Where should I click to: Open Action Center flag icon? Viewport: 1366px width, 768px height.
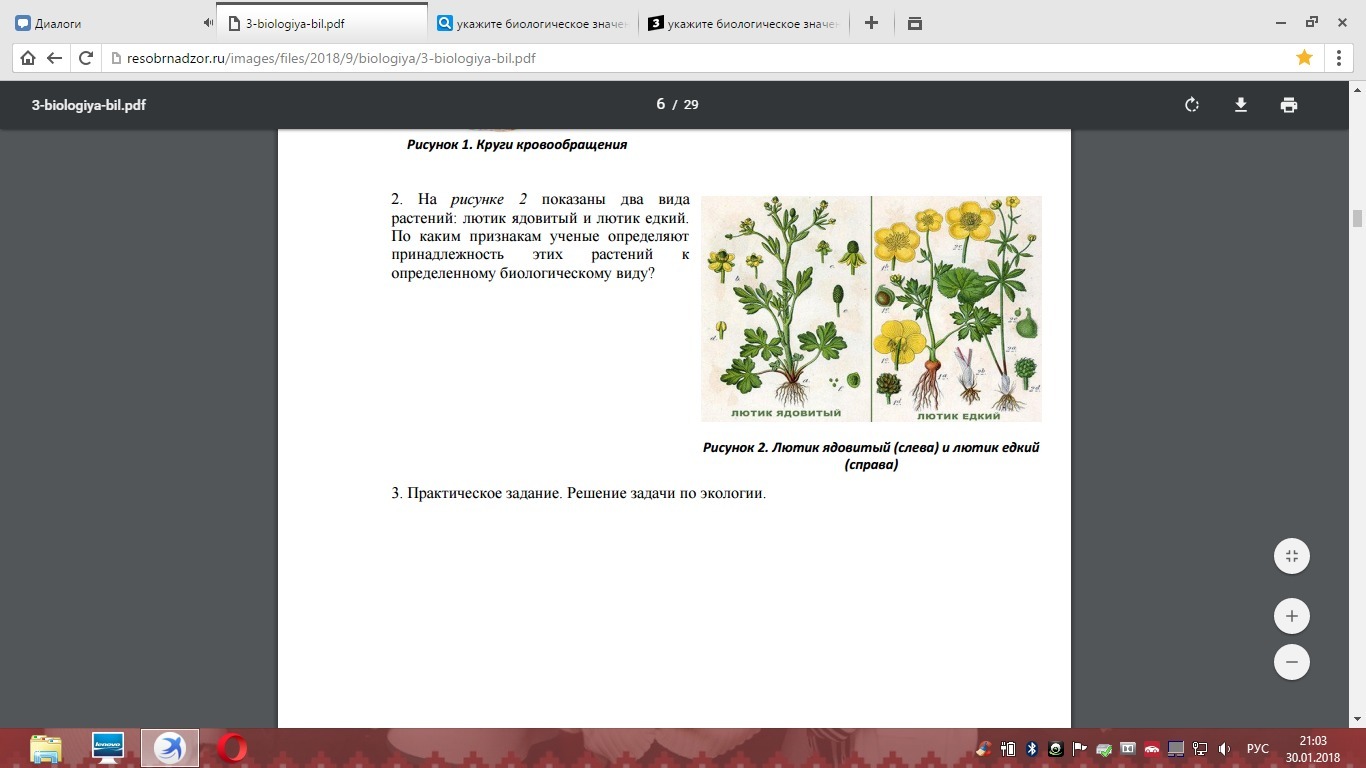[x=1080, y=748]
